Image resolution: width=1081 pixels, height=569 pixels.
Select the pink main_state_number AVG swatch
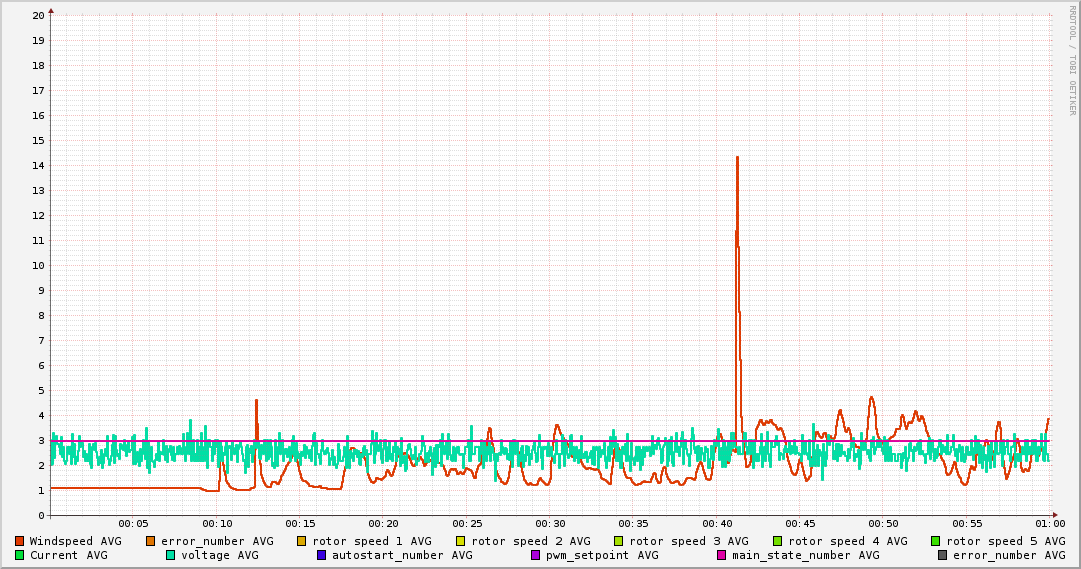(x=721, y=555)
